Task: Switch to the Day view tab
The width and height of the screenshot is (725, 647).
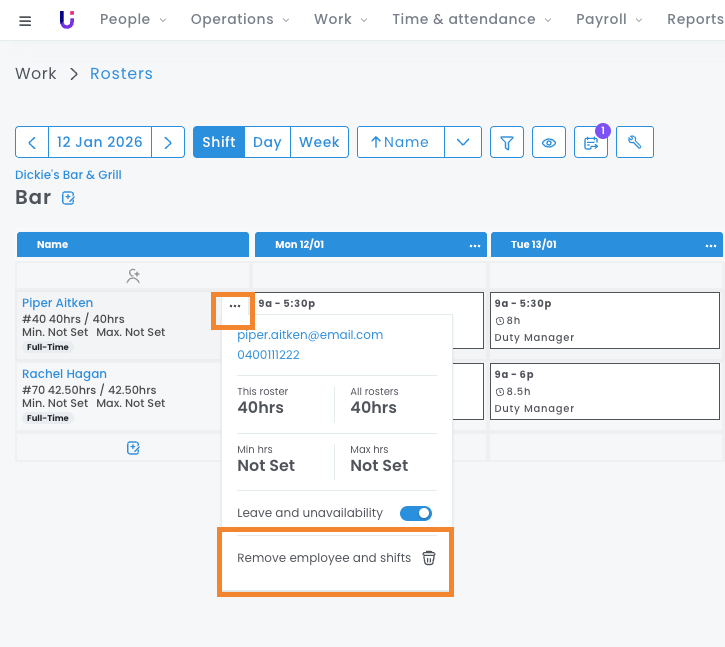Action: 267,142
